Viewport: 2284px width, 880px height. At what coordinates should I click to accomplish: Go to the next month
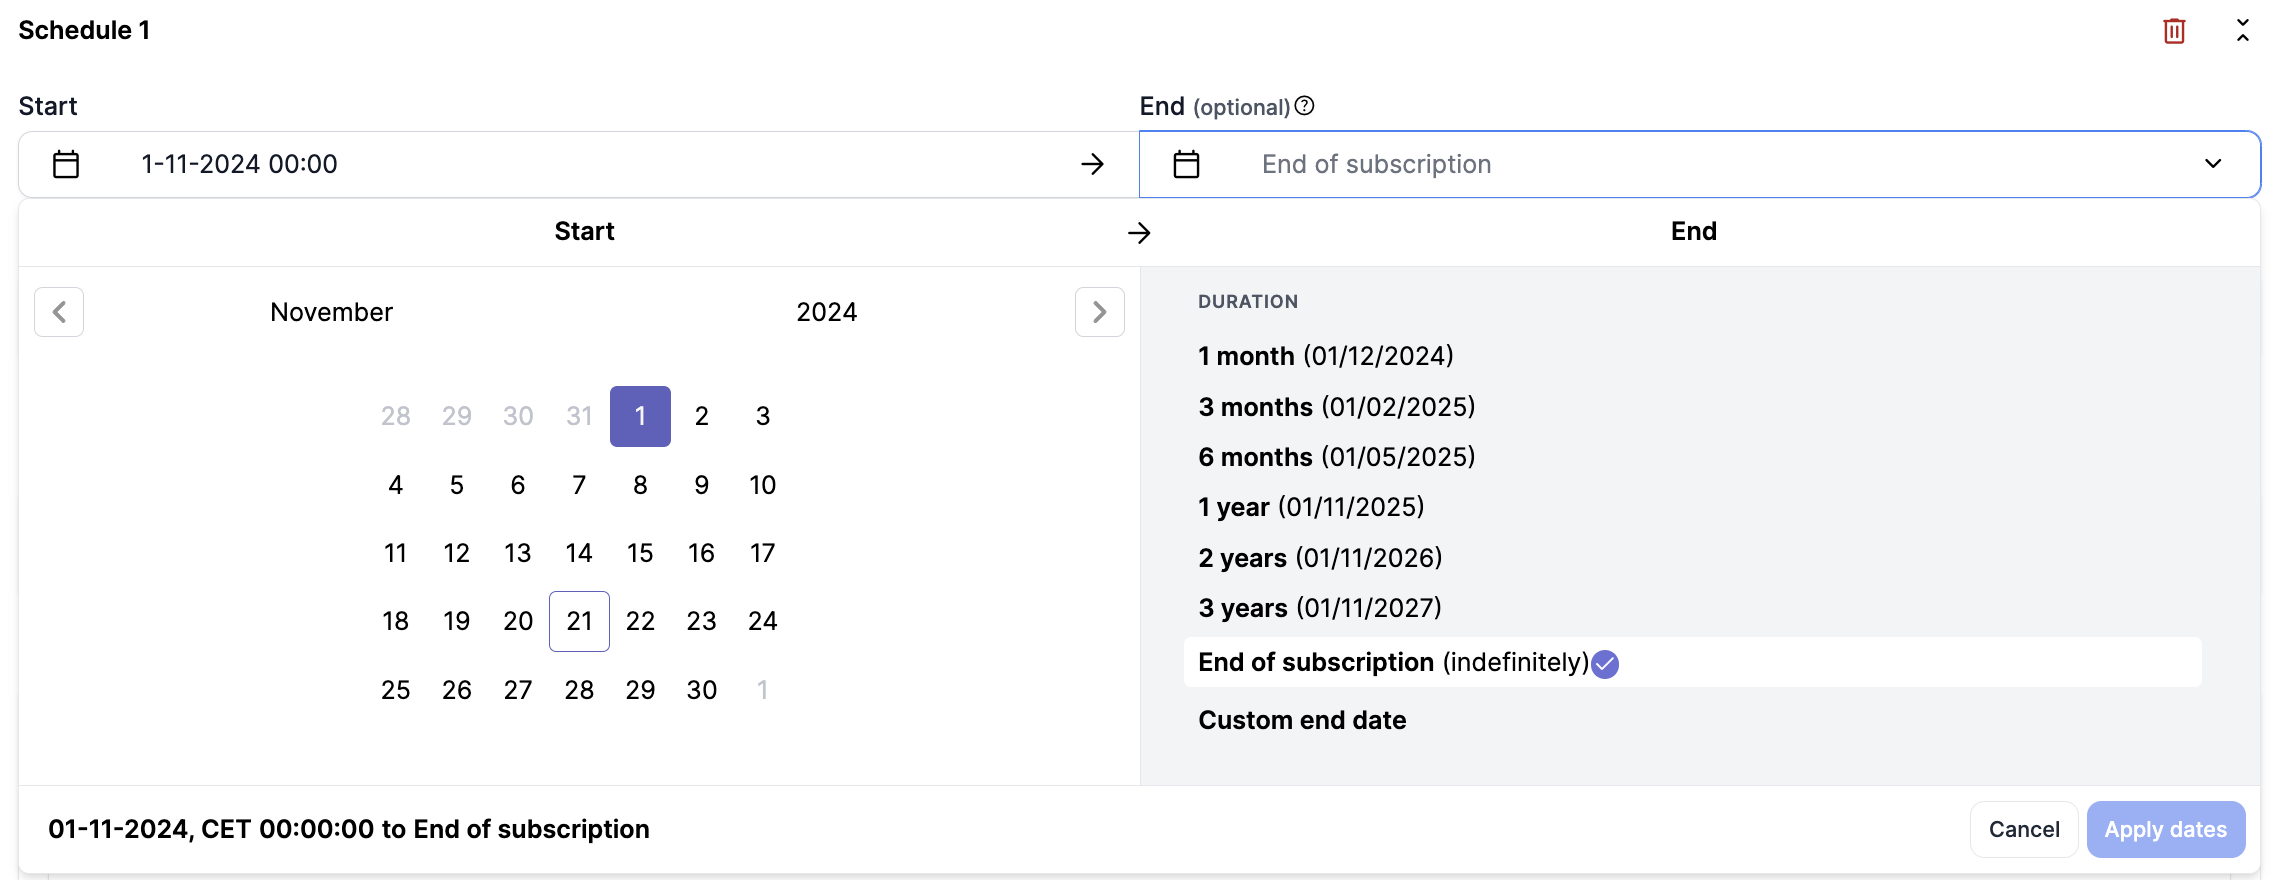pyautogui.click(x=1099, y=312)
